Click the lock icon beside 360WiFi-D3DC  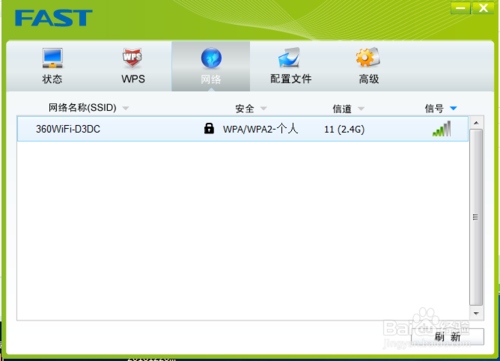tap(209, 128)
